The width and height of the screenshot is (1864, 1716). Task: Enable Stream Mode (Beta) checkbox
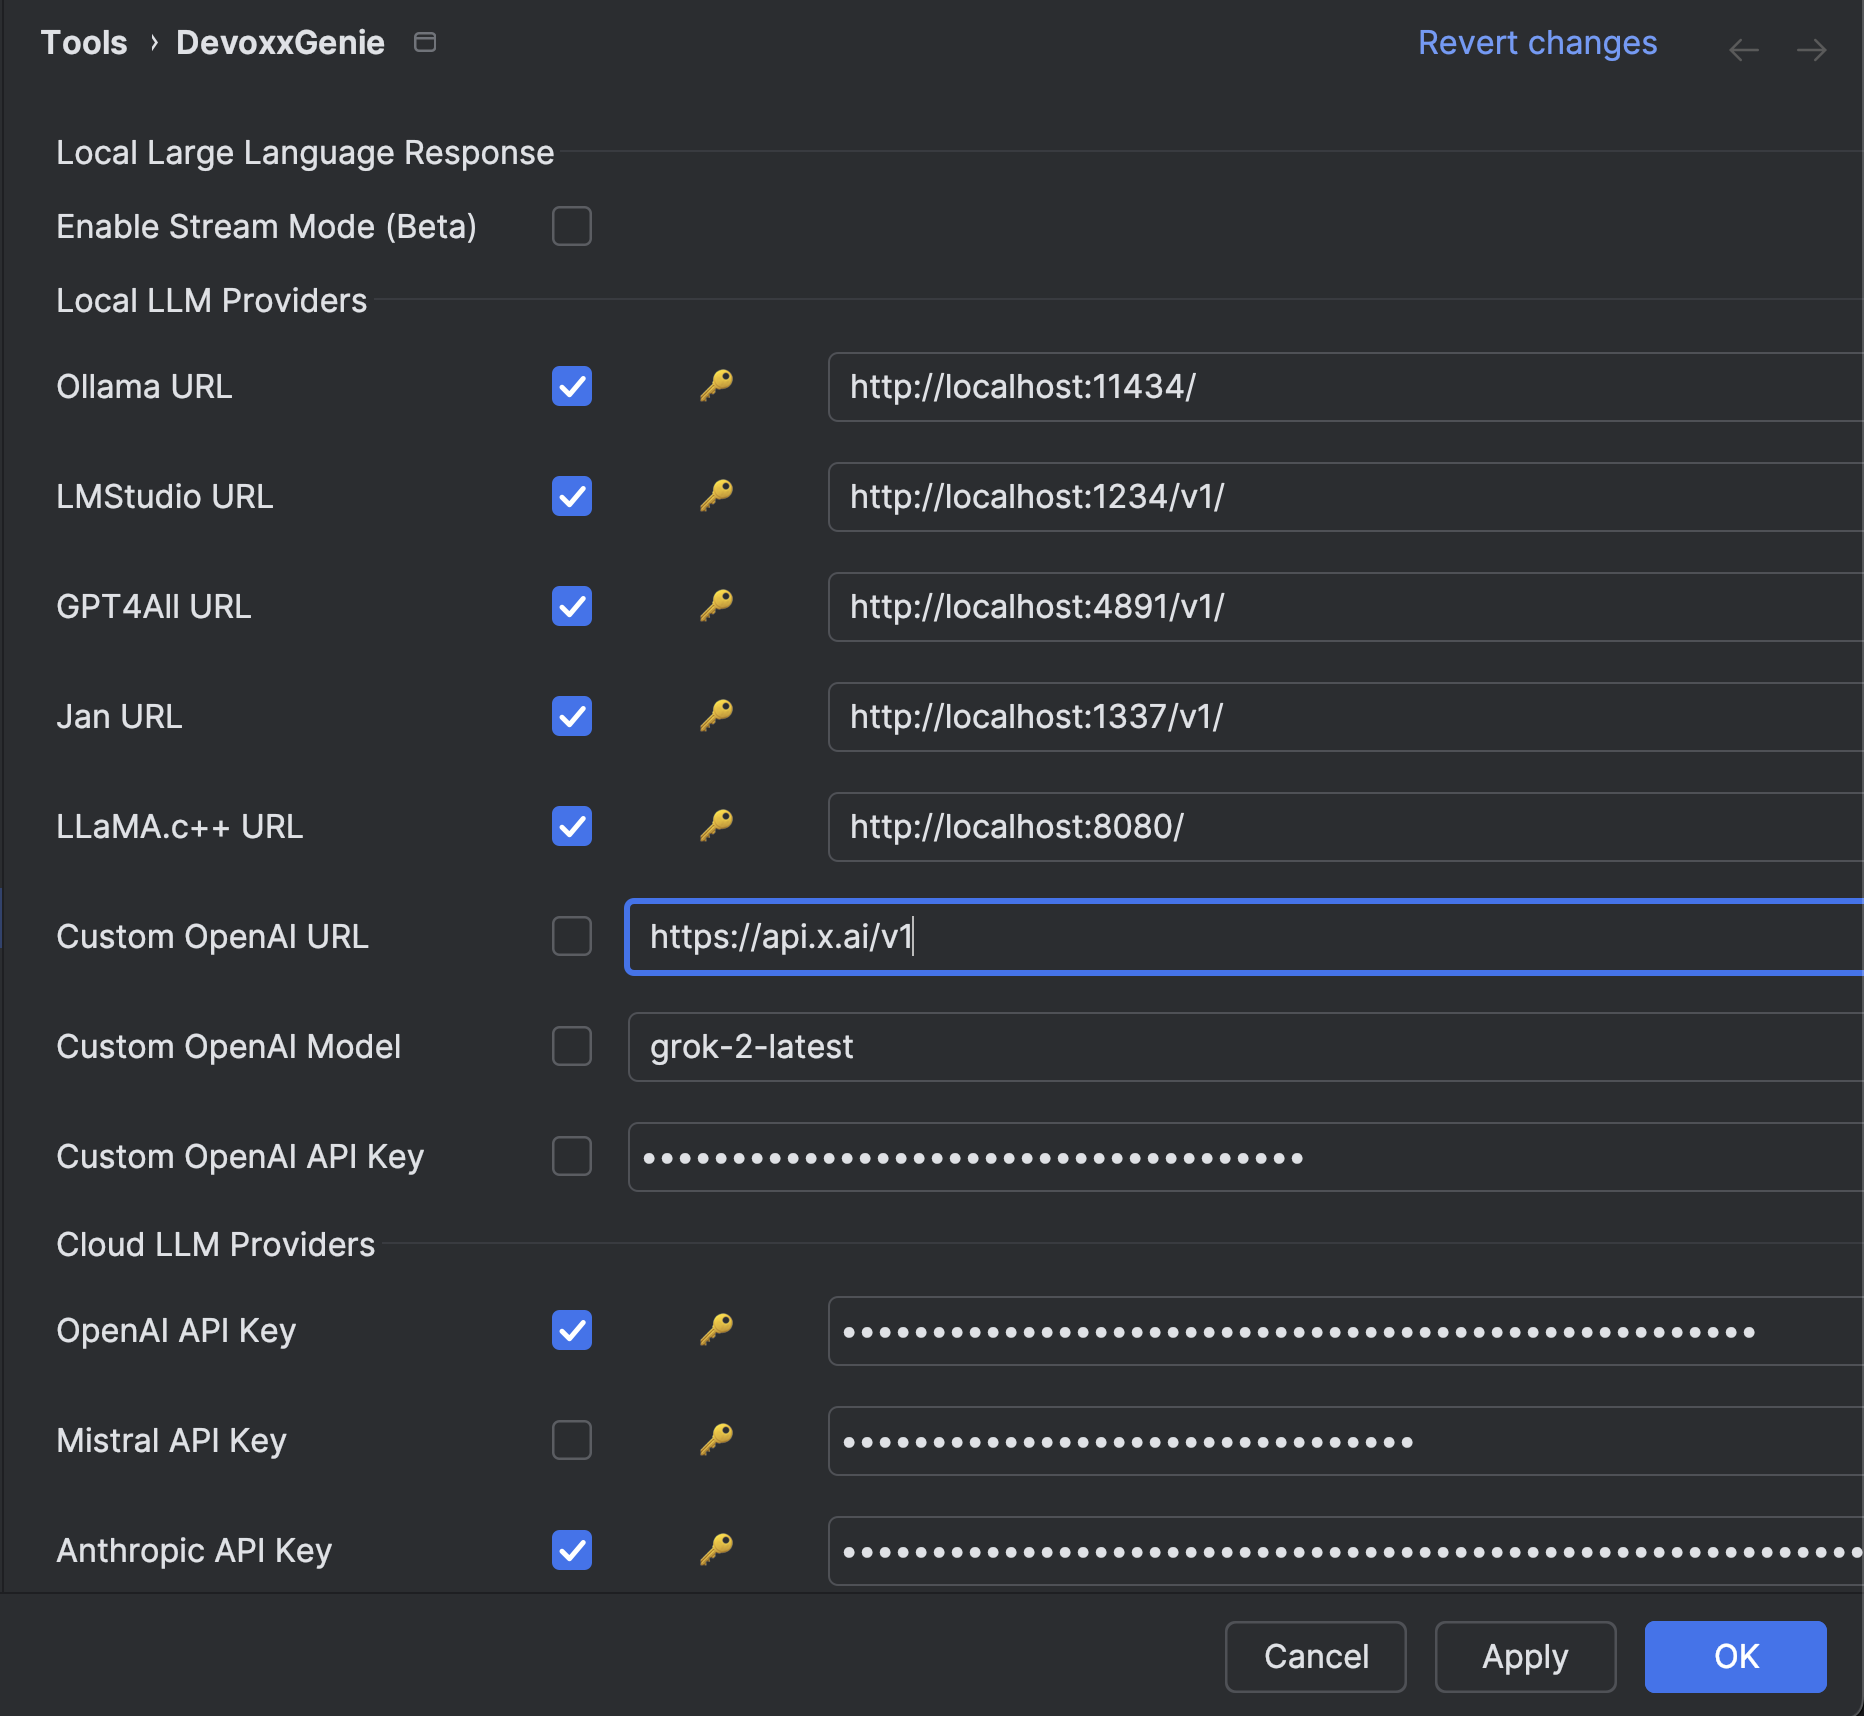572,226
